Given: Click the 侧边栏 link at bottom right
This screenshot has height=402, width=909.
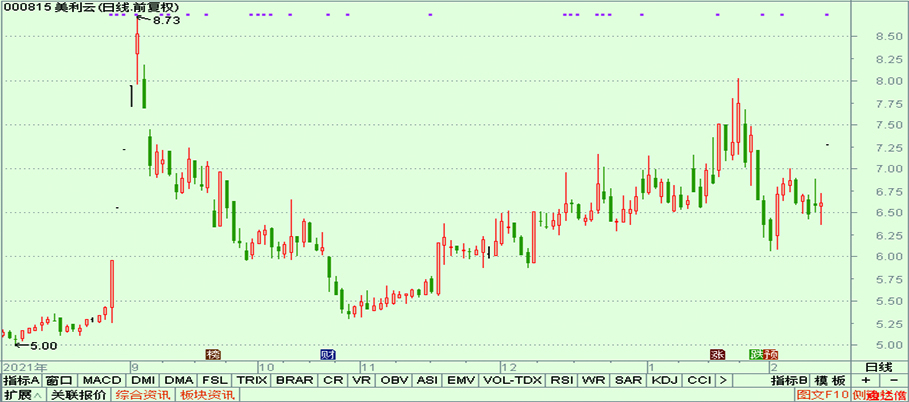Looking at the screenshot, I should click(878, 395).
